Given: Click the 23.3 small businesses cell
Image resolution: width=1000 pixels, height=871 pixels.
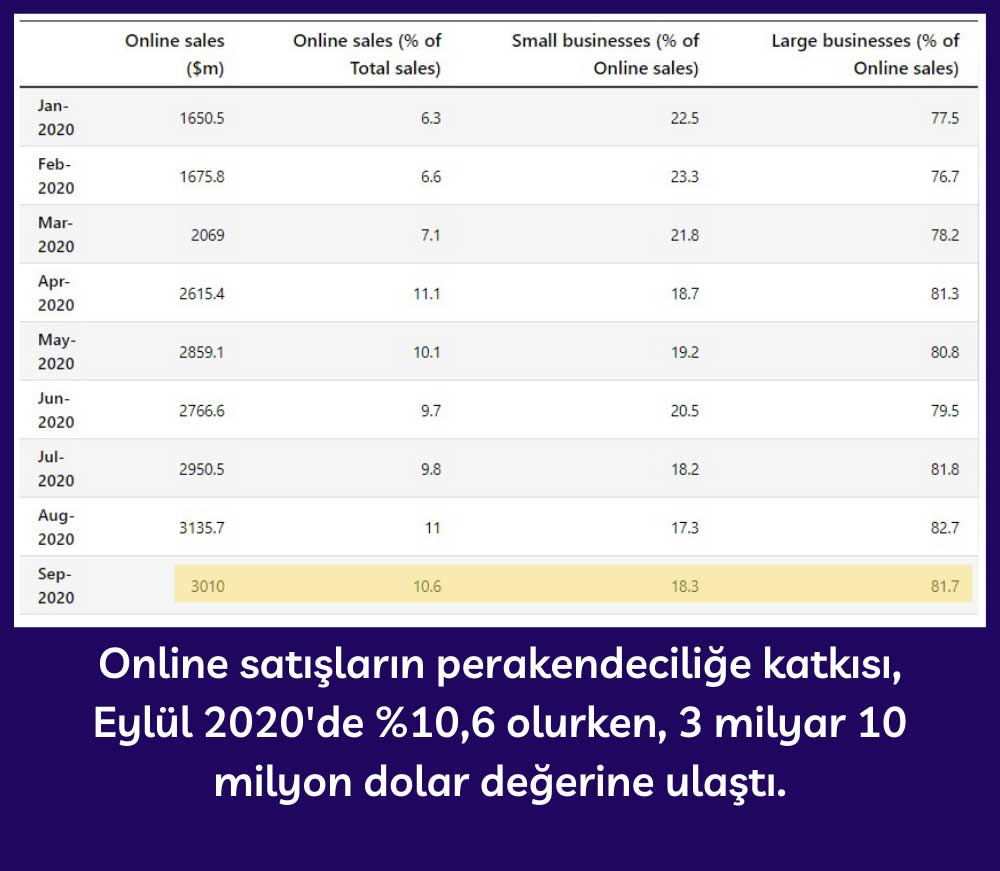Looking at the screenshot, I should (x=685, y=177).
